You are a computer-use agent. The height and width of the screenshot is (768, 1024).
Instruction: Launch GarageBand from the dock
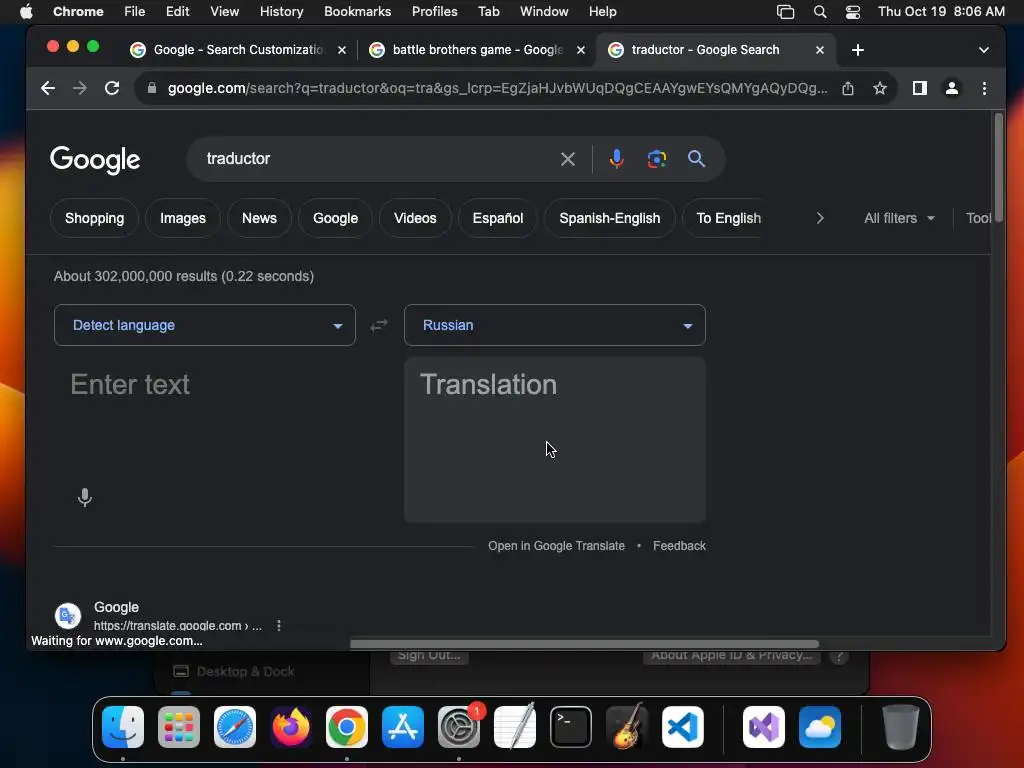tap(627, 727)
